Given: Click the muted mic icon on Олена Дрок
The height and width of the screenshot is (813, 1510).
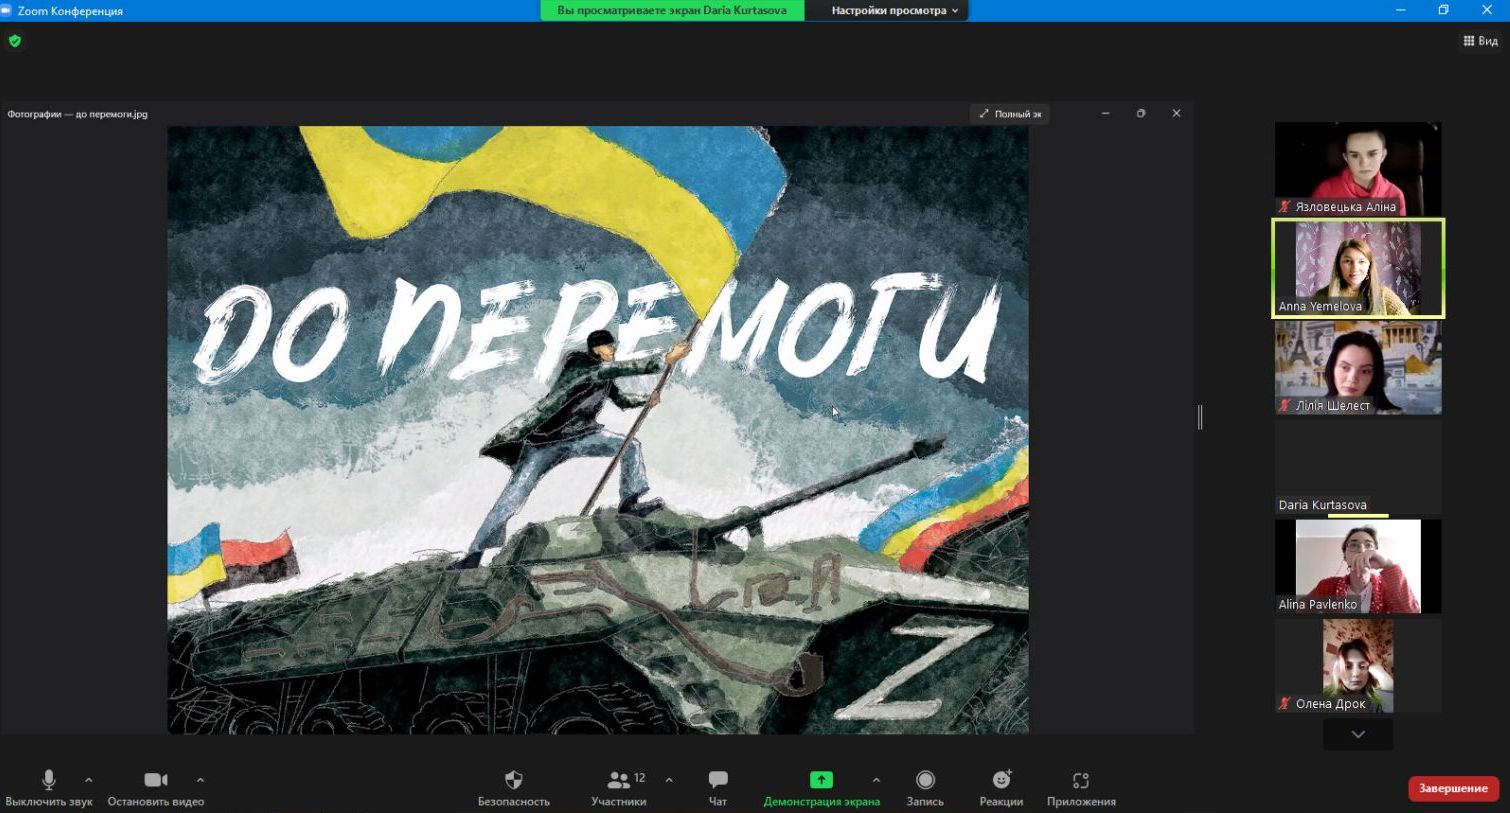Looking at the screenshot, I should [1285, 704].
